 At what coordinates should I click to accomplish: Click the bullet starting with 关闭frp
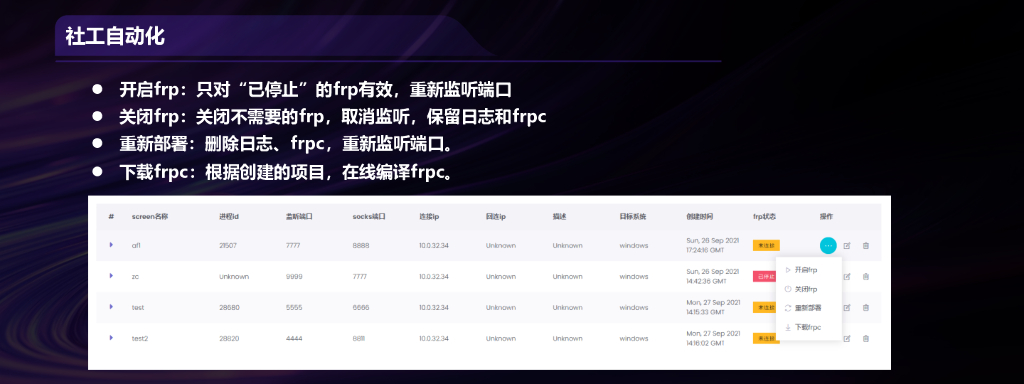pos(332,116)
